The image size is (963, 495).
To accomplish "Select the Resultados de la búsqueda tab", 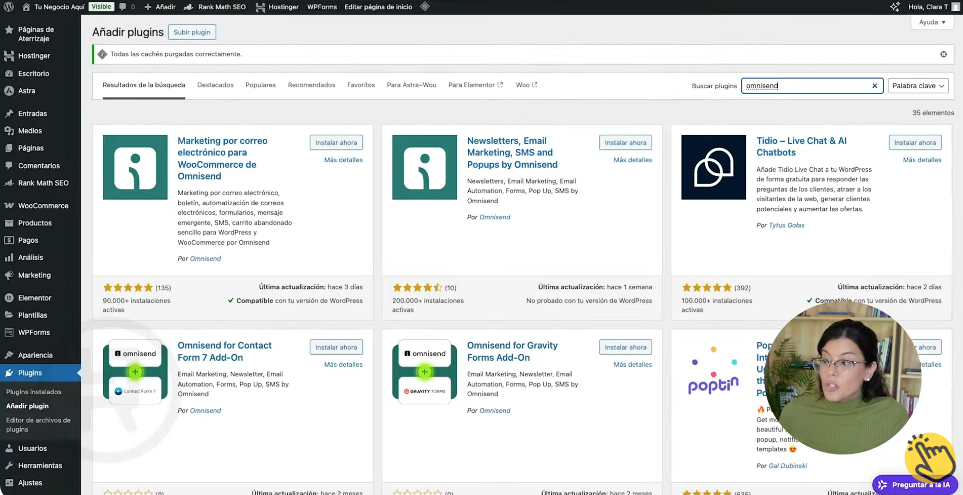I will 144,85.
